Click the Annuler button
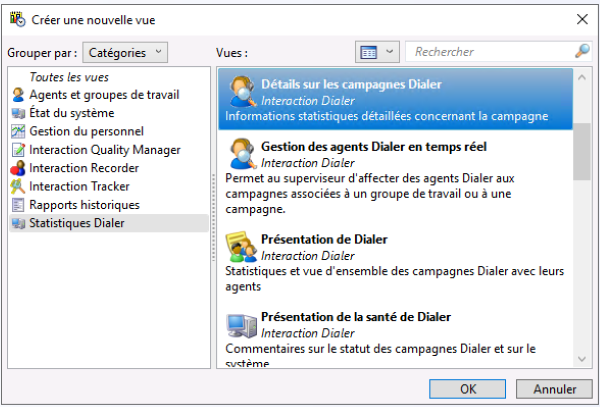The width and height of the screenshot is (600, 407). [554, 389]
